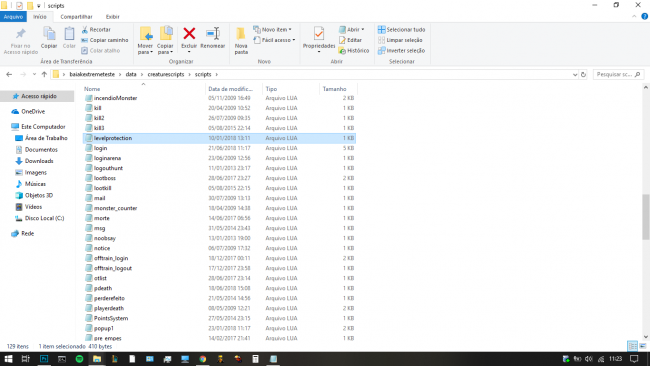Create folder with Nova pasta

(x=241, y=41)
